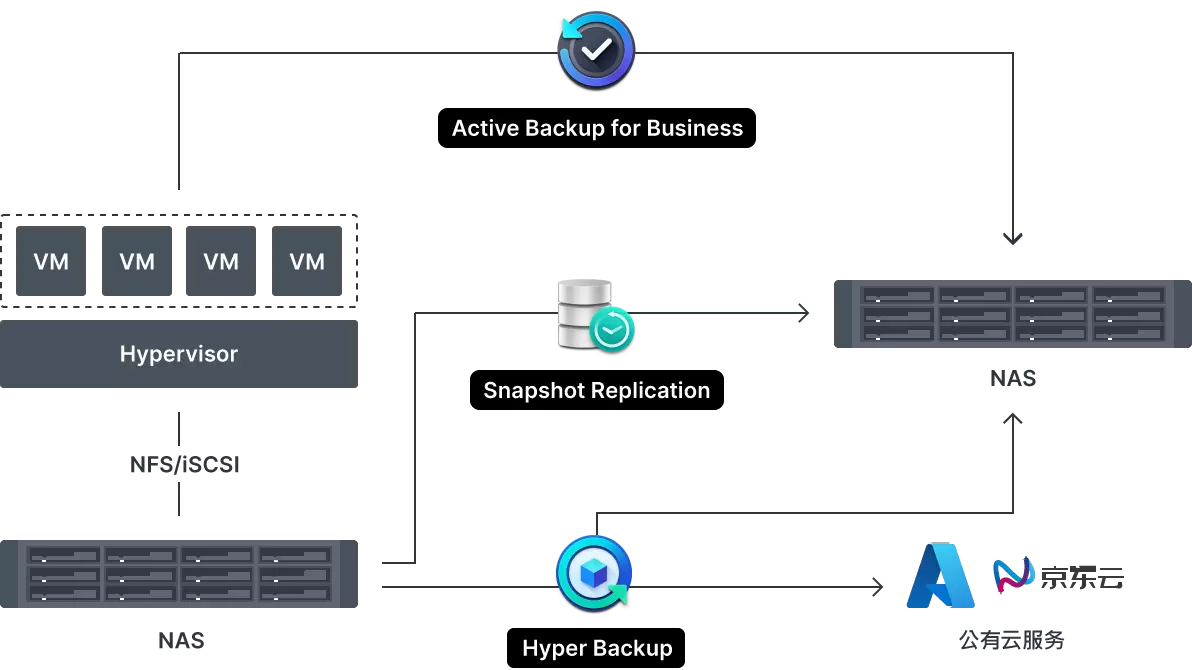Click the source NAS rack device below Hypervisor
This screenshot has height=670, width=1192.
[x=179, y=574]
